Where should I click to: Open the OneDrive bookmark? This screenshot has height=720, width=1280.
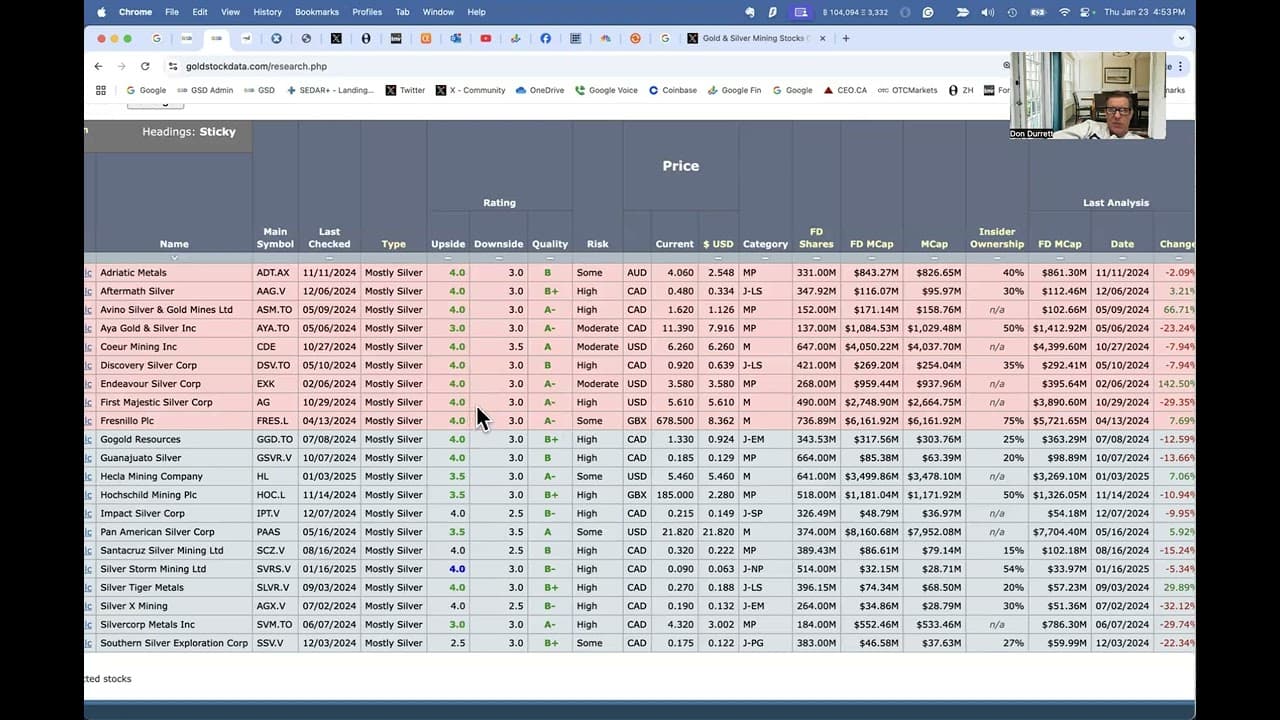[x=540, y=90]
